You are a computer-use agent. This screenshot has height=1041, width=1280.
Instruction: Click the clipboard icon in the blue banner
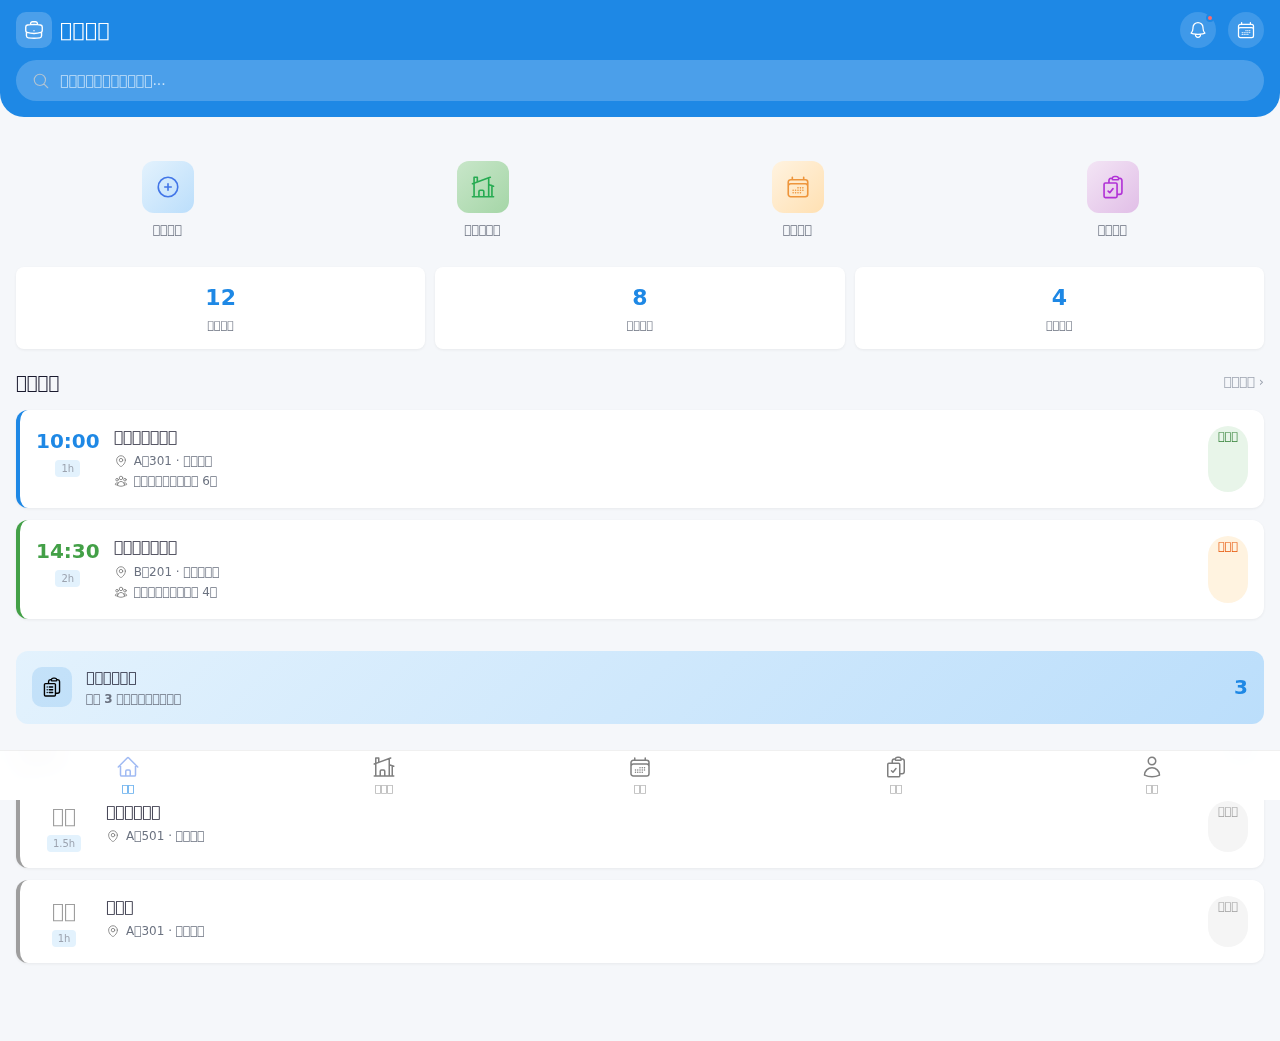coord(52,687)
